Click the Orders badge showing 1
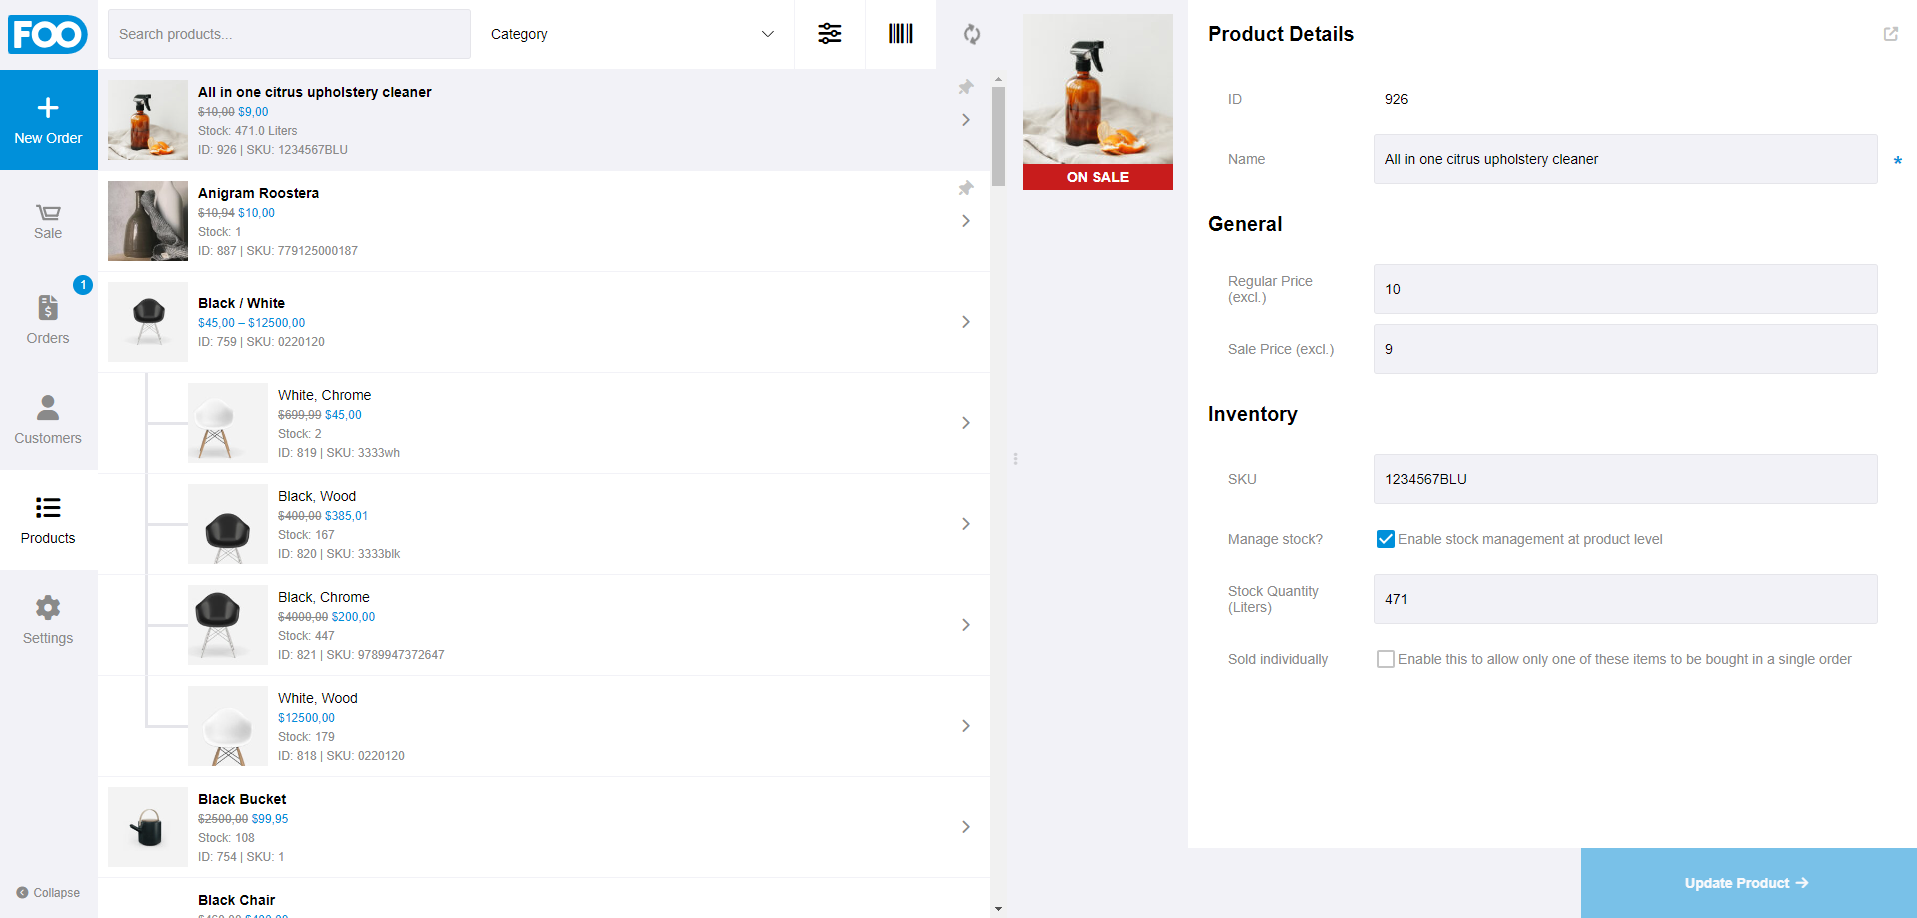1917x918 pixels. click(83, 285)
